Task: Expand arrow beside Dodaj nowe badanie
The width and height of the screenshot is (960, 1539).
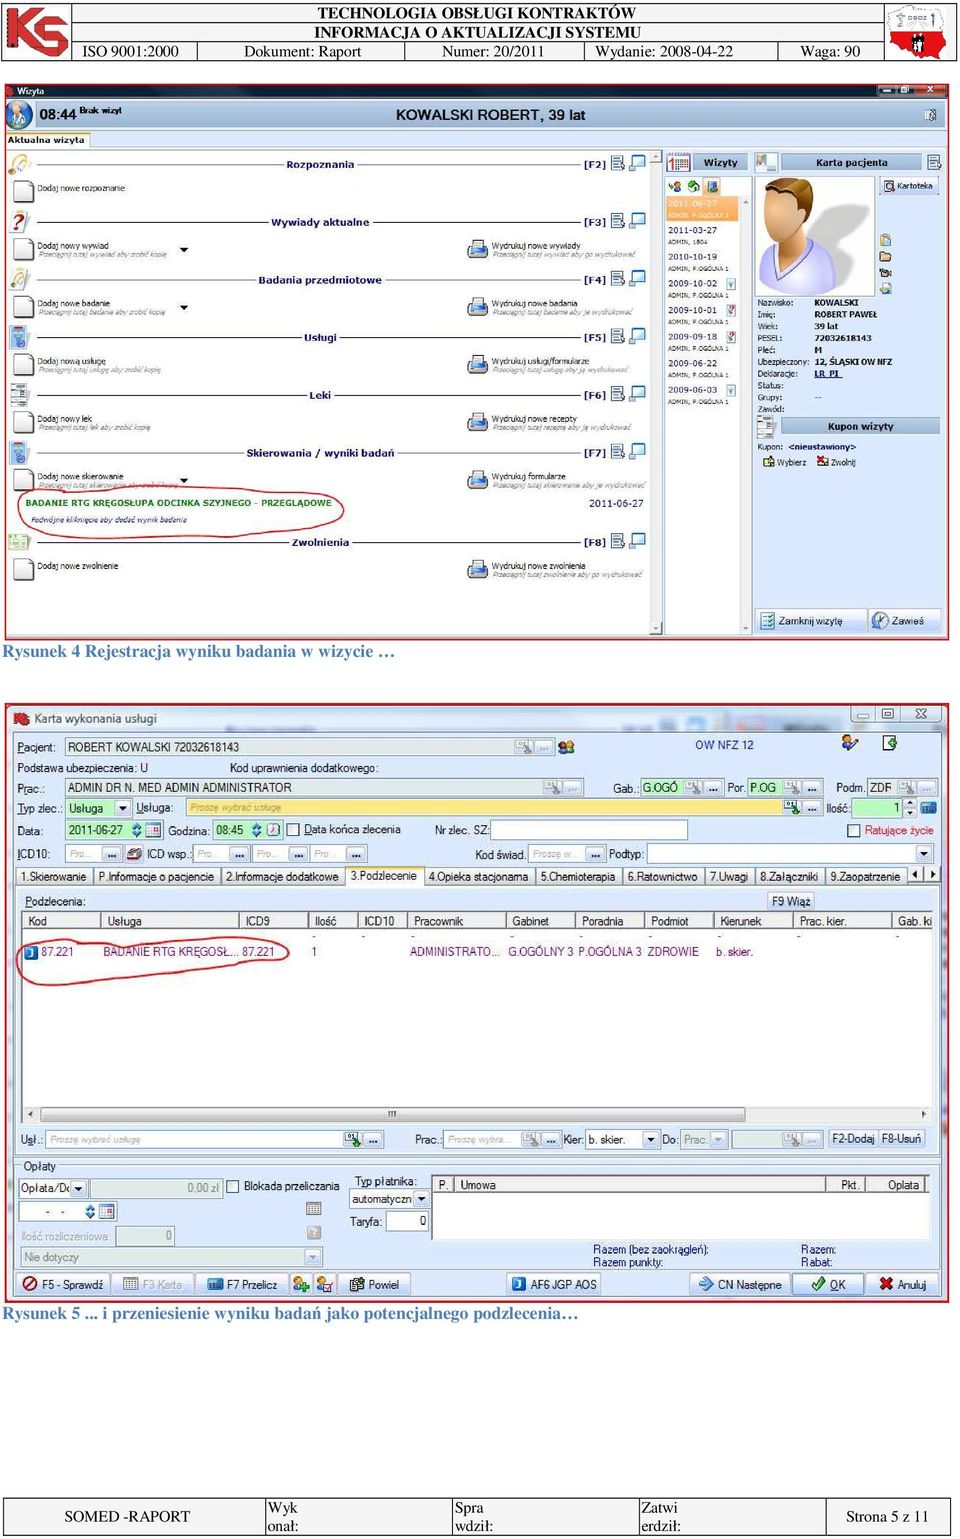Action: [x=184, y=307]
